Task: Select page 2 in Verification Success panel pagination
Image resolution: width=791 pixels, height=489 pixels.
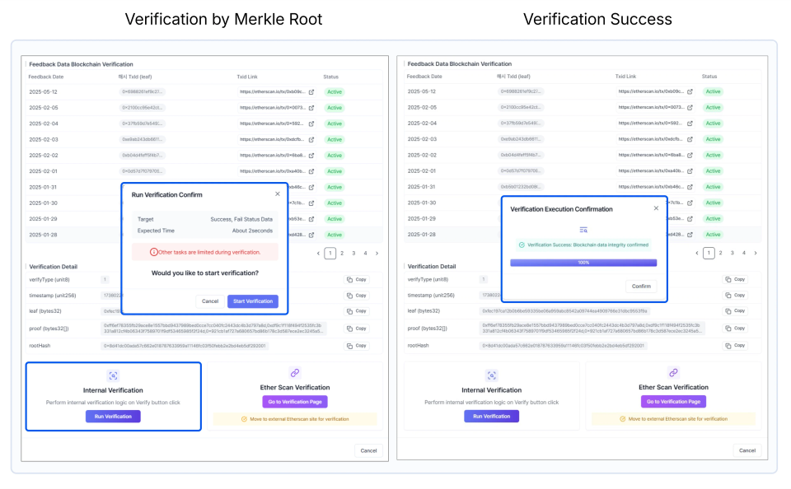Action: 720,253
